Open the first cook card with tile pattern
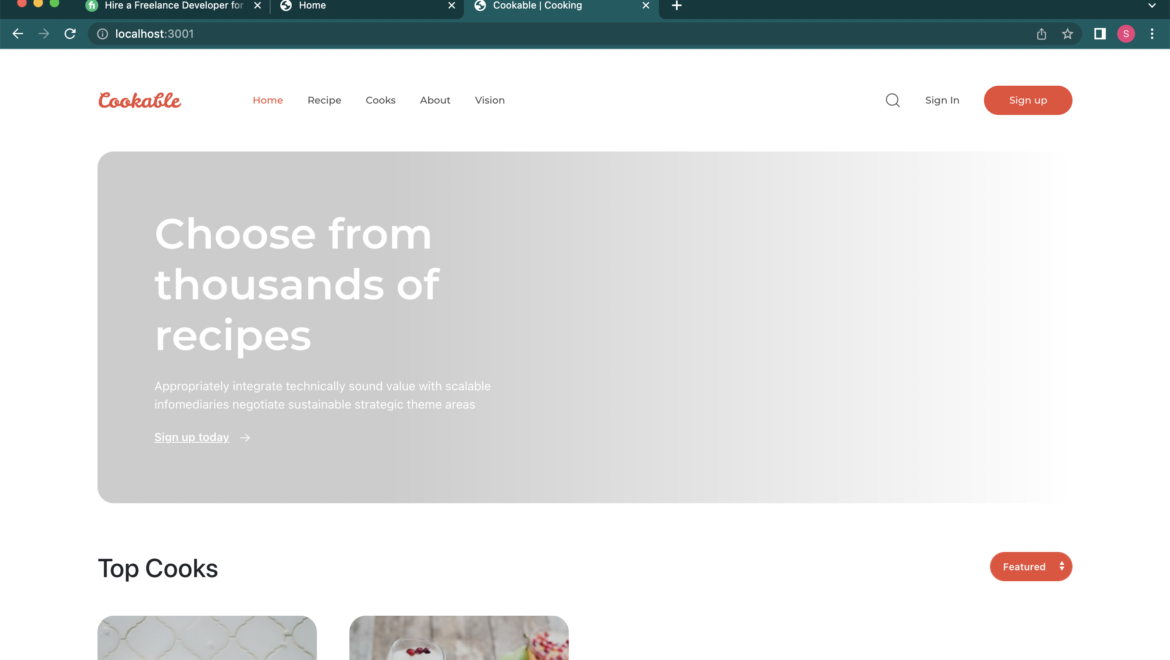 coord(207,638)
